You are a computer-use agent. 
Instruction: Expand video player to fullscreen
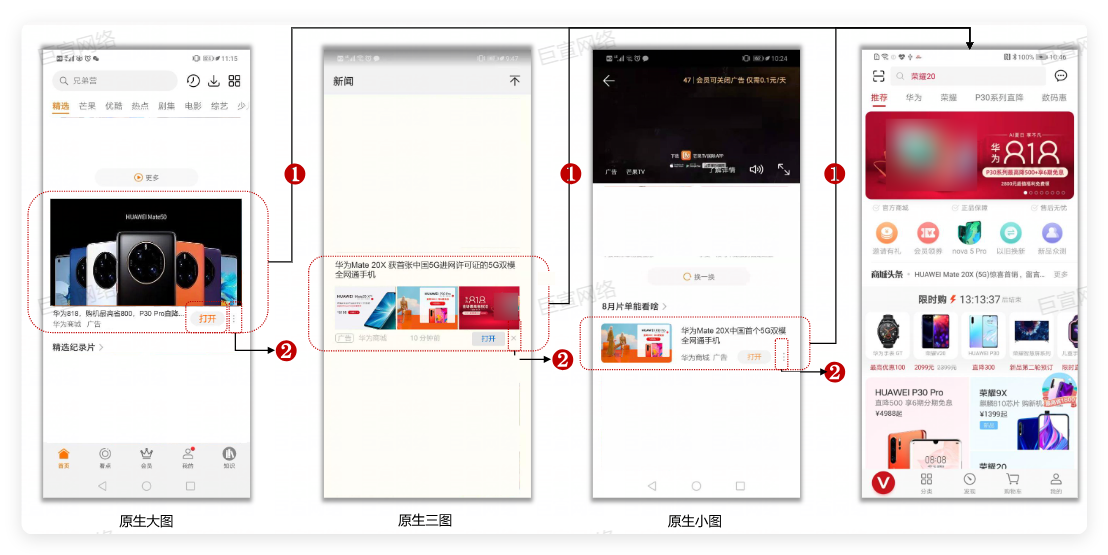click(784, 169)
